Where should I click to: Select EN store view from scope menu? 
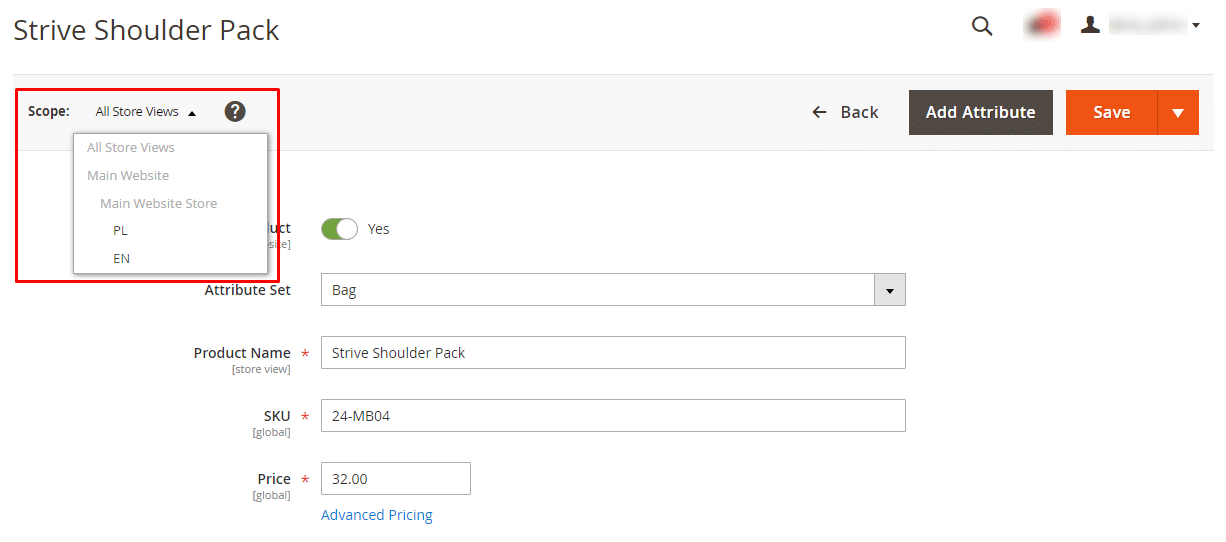point(121,258)
